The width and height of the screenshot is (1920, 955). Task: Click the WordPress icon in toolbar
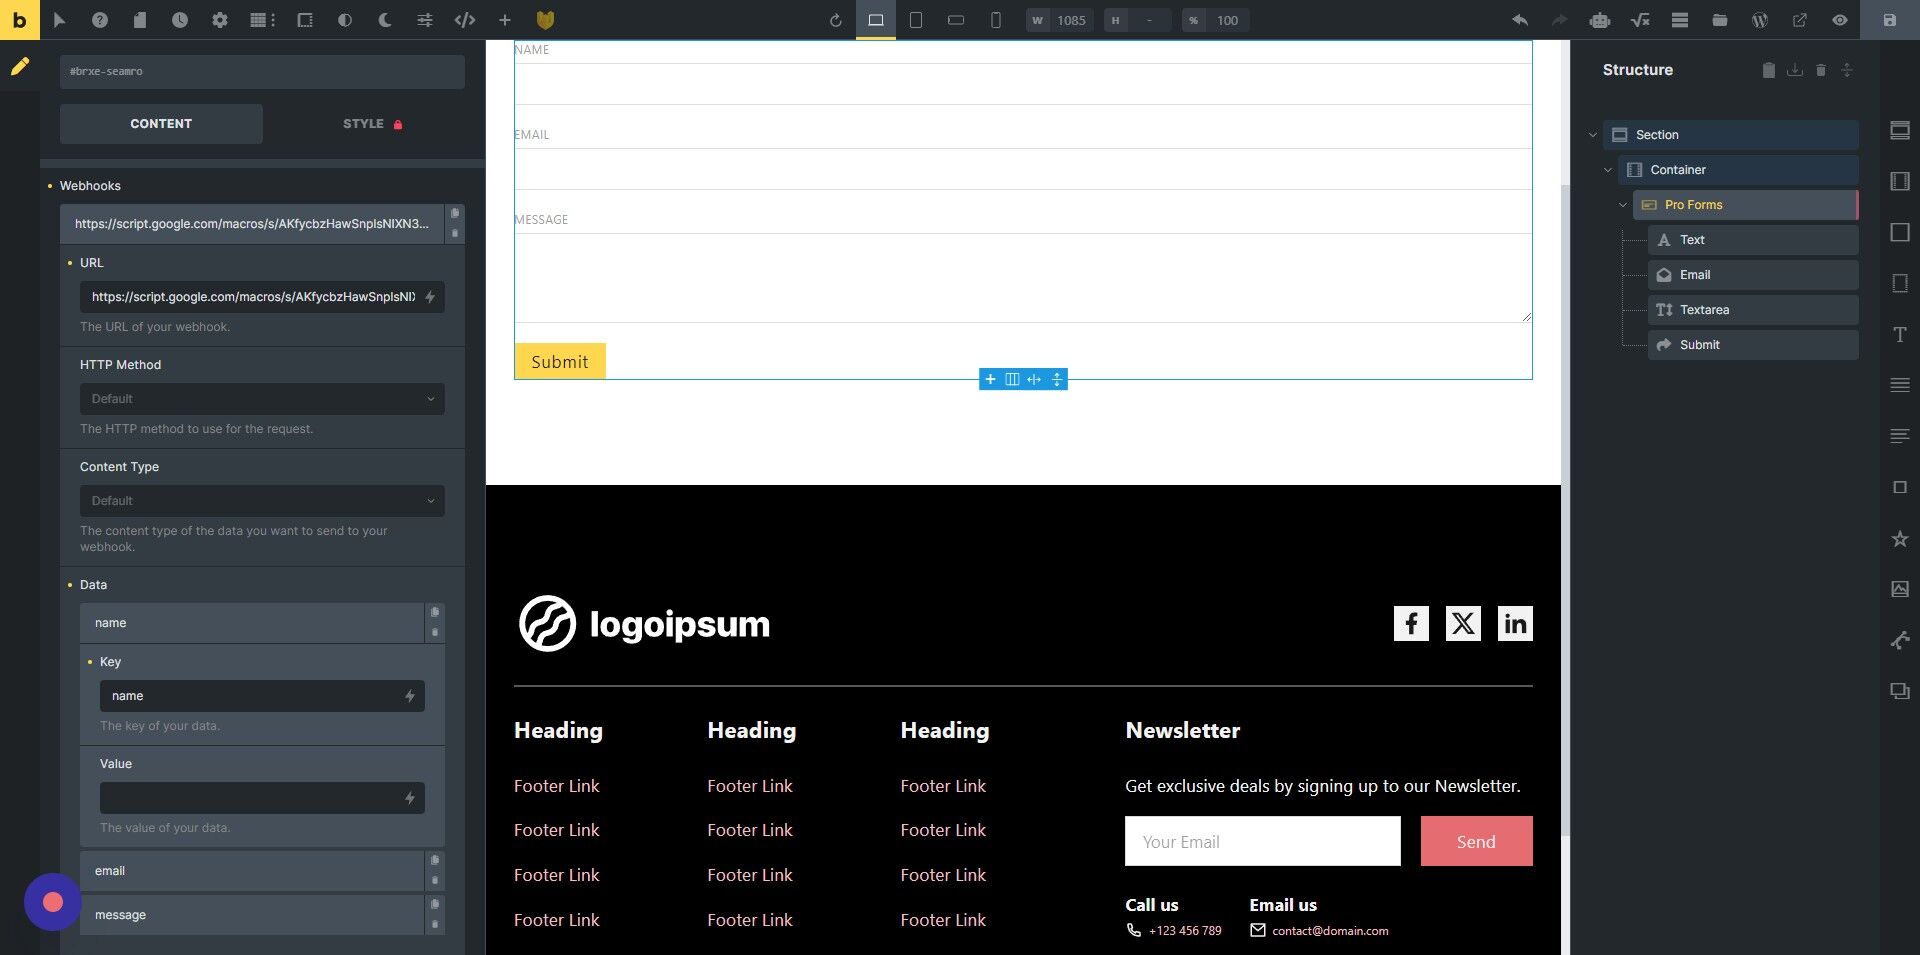coord(1760,20)
